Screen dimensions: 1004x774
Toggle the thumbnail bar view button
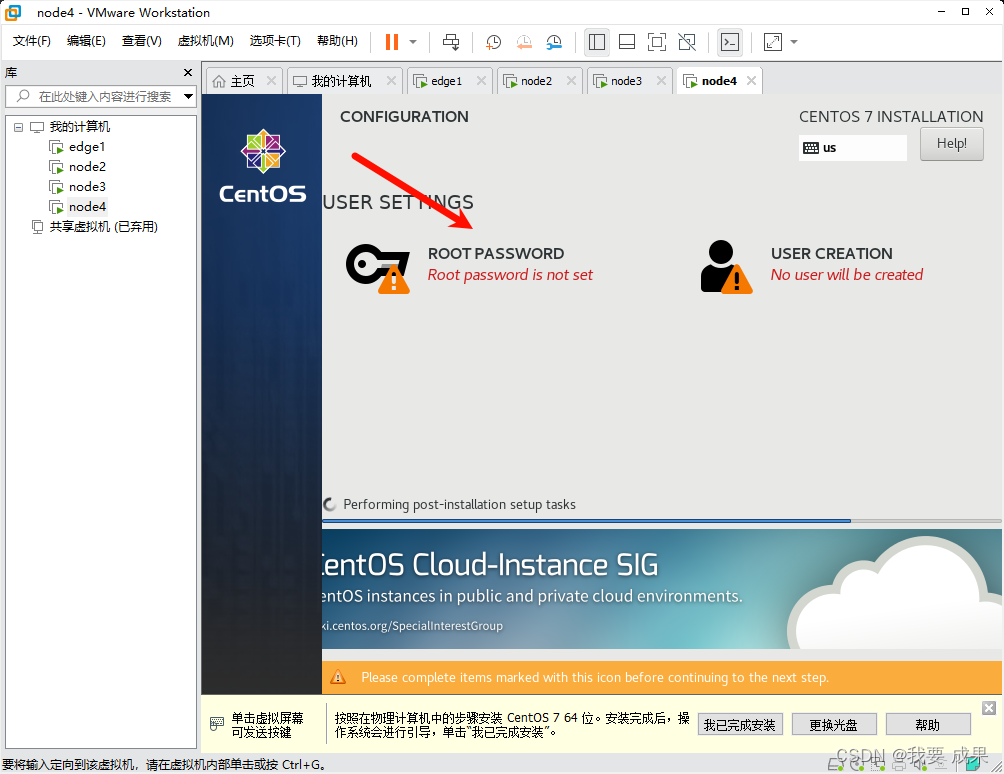627,42
